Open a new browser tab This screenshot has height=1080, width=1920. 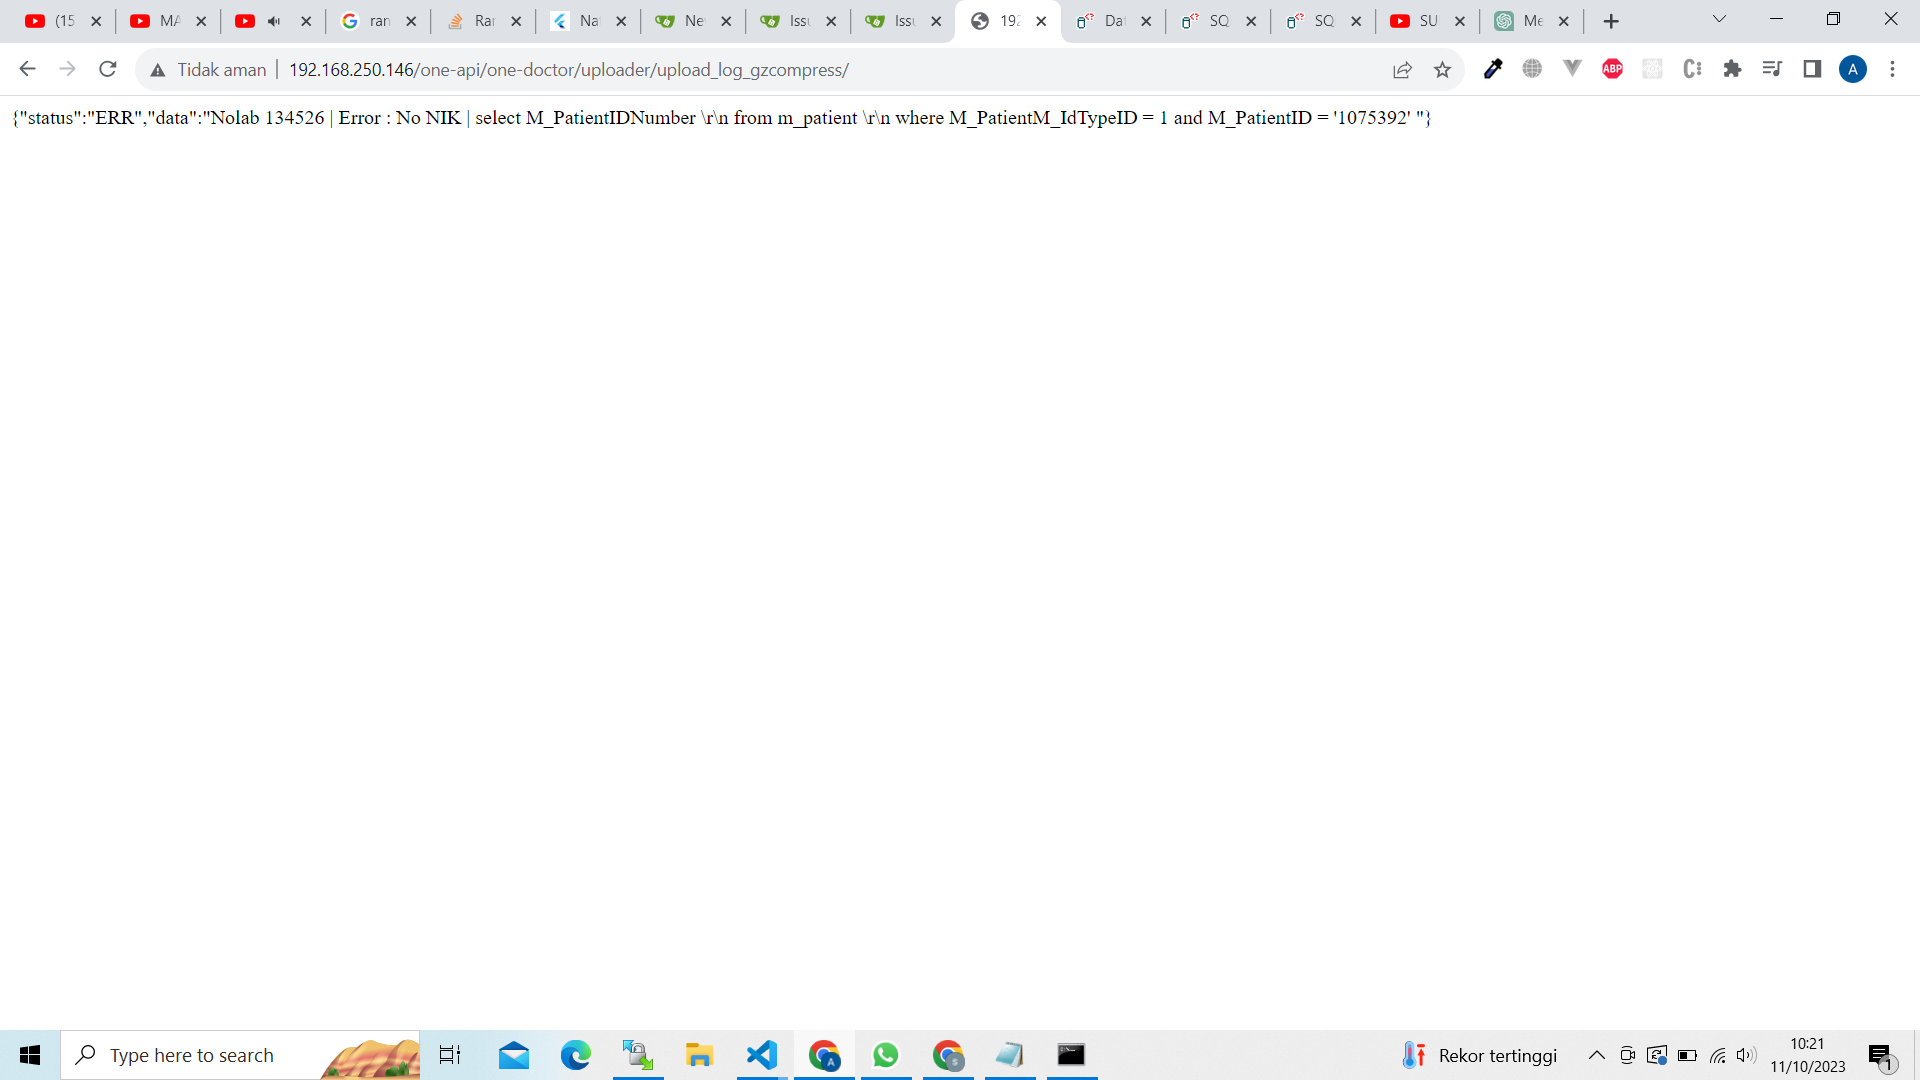(1611, 21)
